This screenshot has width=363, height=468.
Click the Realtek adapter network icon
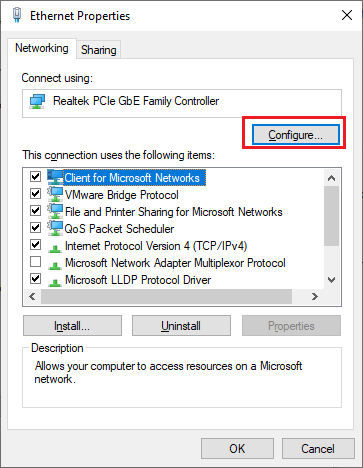point(37,101)
